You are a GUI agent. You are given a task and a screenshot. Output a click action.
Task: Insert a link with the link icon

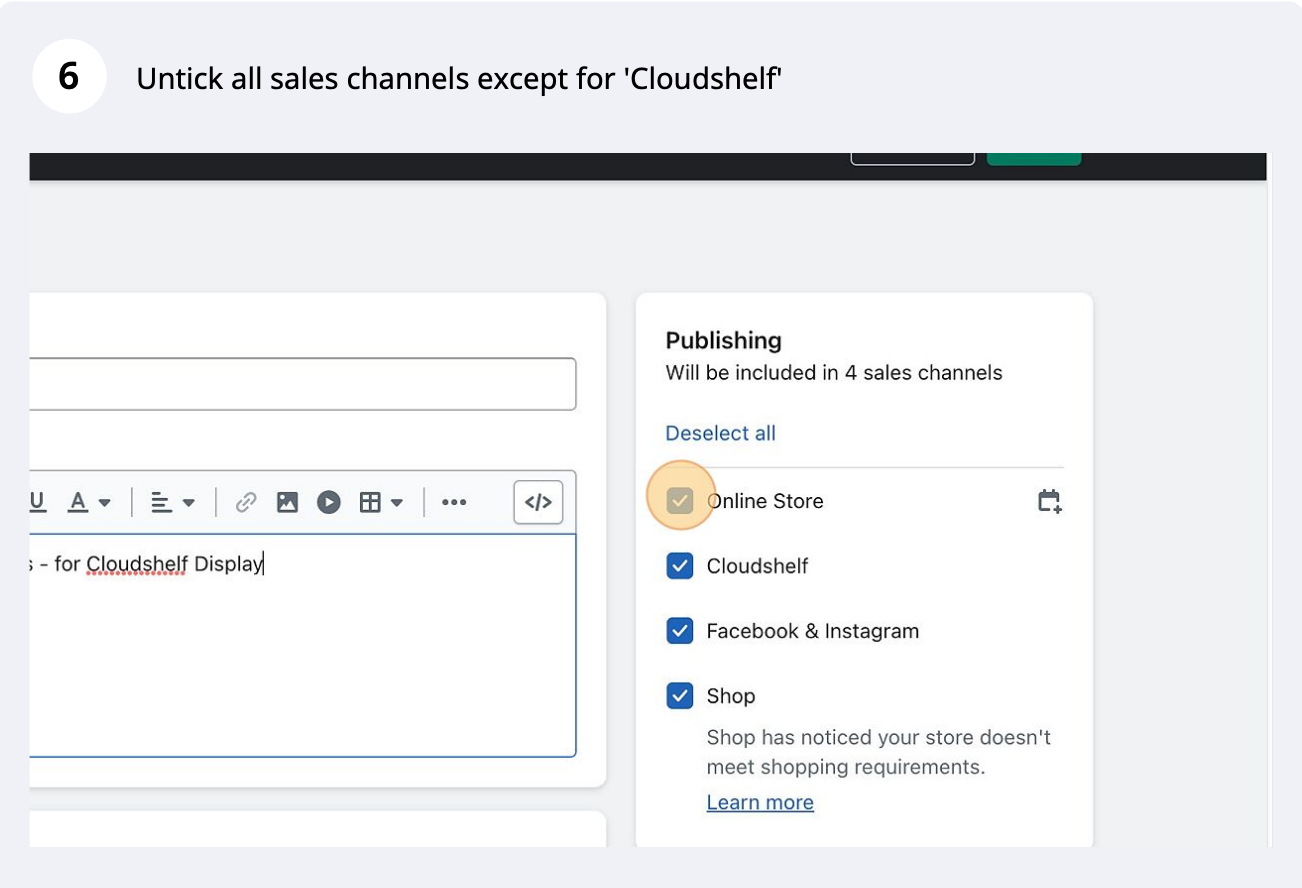pos(246,502)
